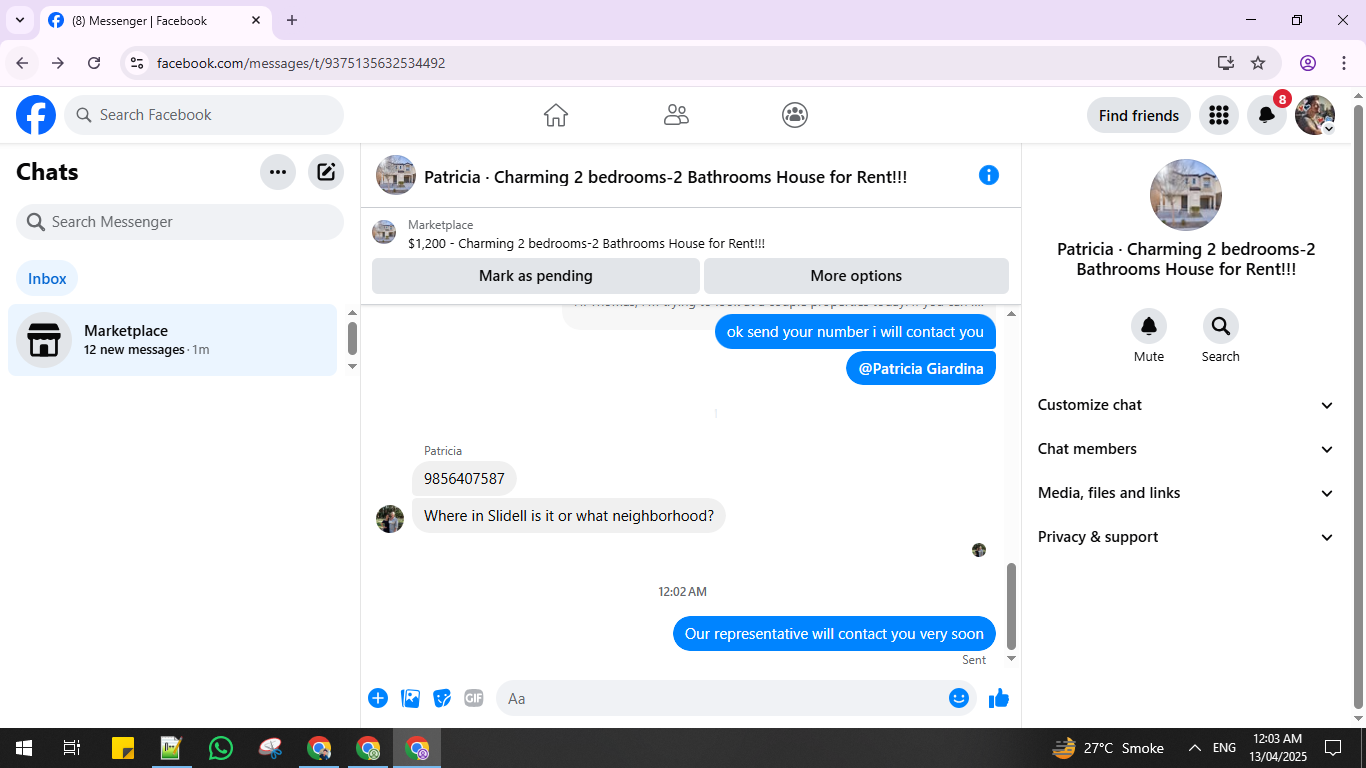Click the house listing photo in right panel
Image resolution: width=1366 pixels, height=768 pixels.
click(x=1186, y=195)
